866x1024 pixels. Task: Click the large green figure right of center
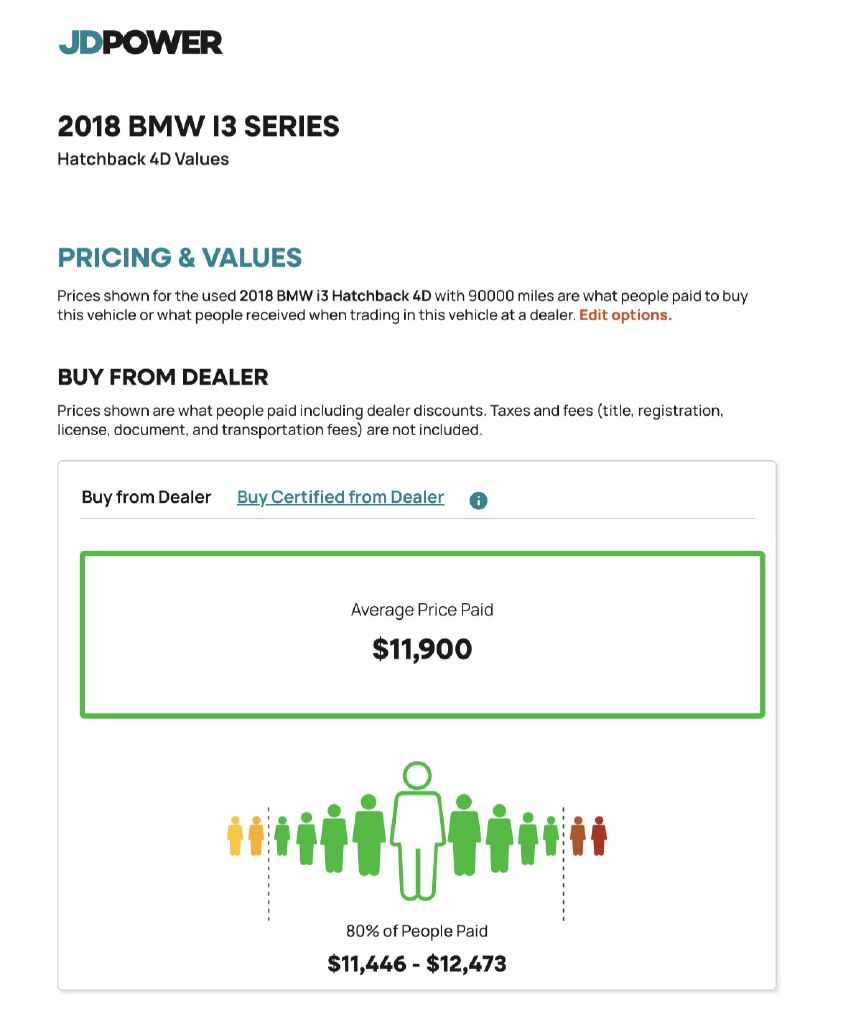tap(464, 835)
